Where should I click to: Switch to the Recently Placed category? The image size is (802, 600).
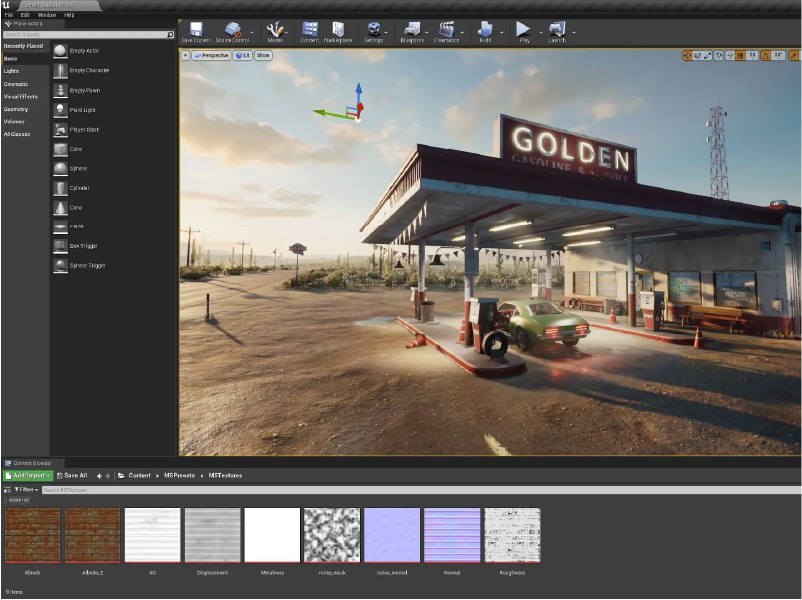25,46
